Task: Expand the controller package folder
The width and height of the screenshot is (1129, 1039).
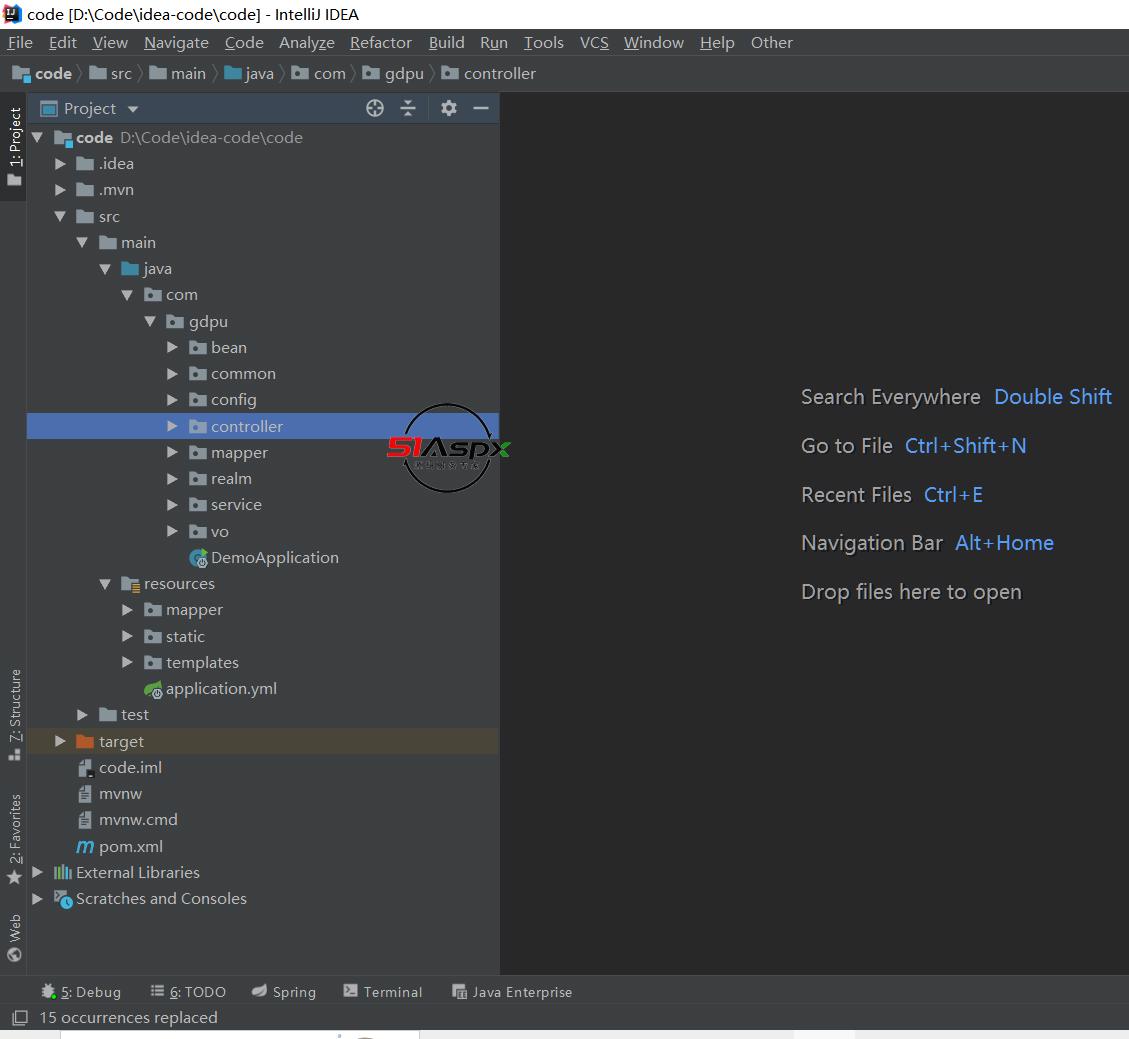Action: pyautogui.click(x=172, y=426)
